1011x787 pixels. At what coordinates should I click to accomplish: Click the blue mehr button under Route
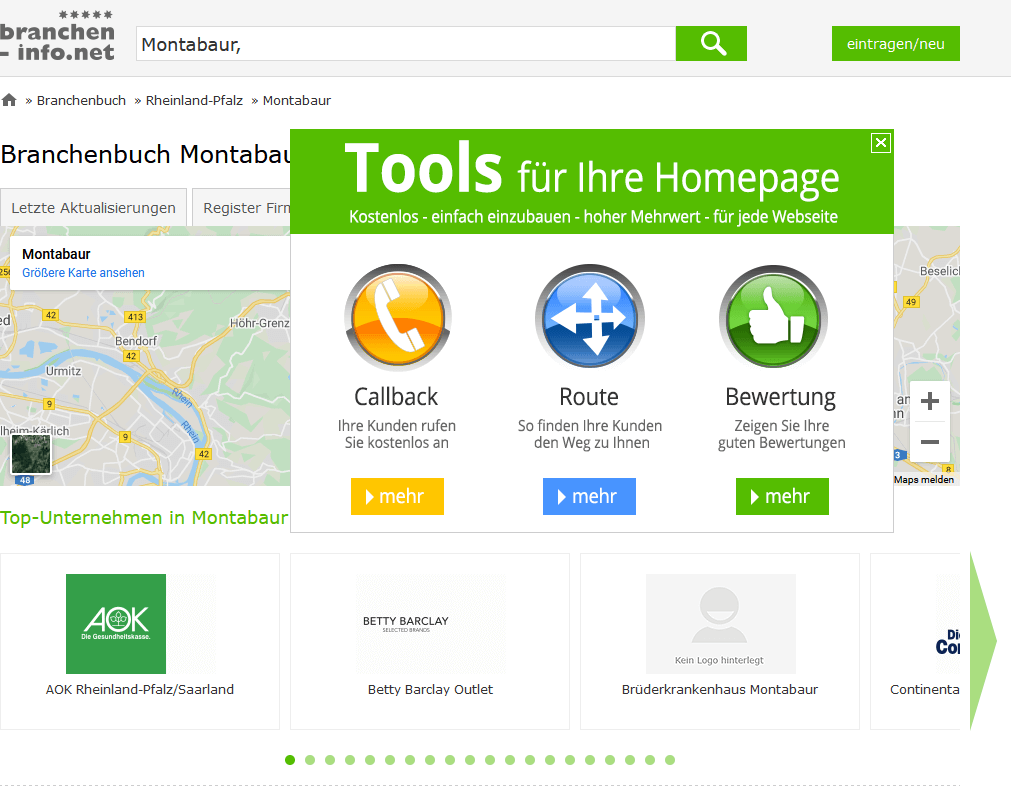589,497
